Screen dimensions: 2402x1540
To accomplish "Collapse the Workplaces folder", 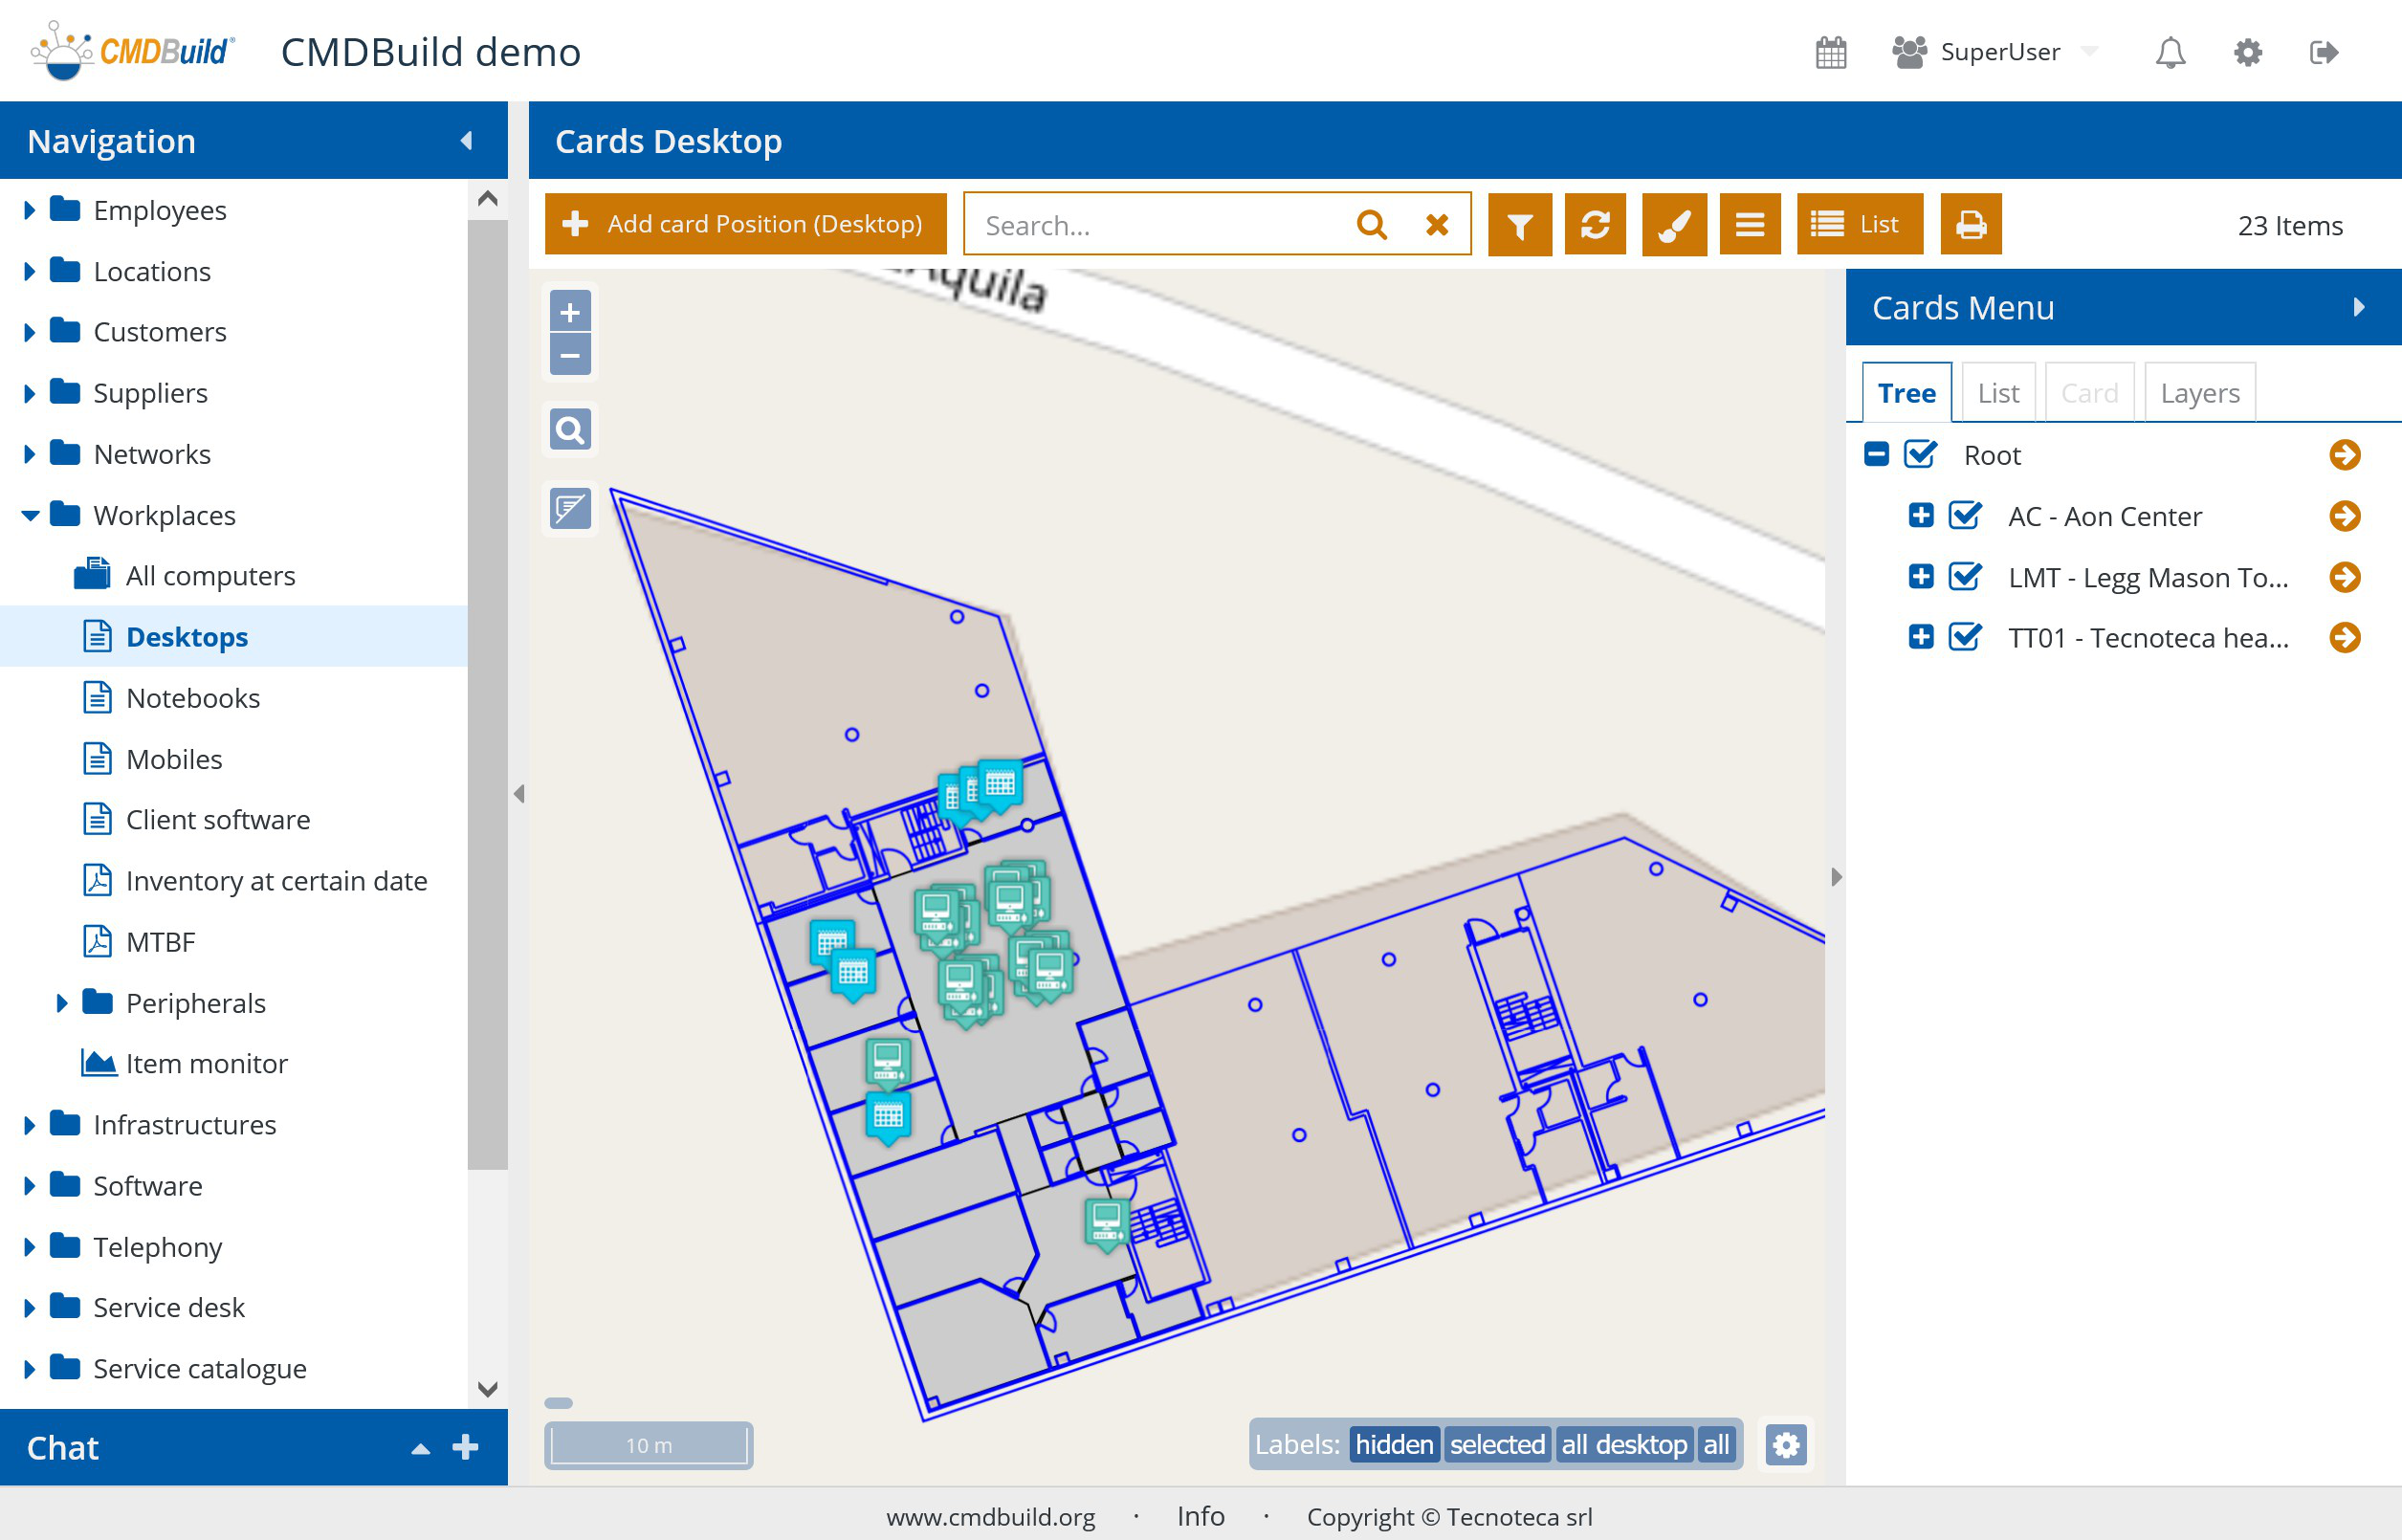I will tap(30, 516).
